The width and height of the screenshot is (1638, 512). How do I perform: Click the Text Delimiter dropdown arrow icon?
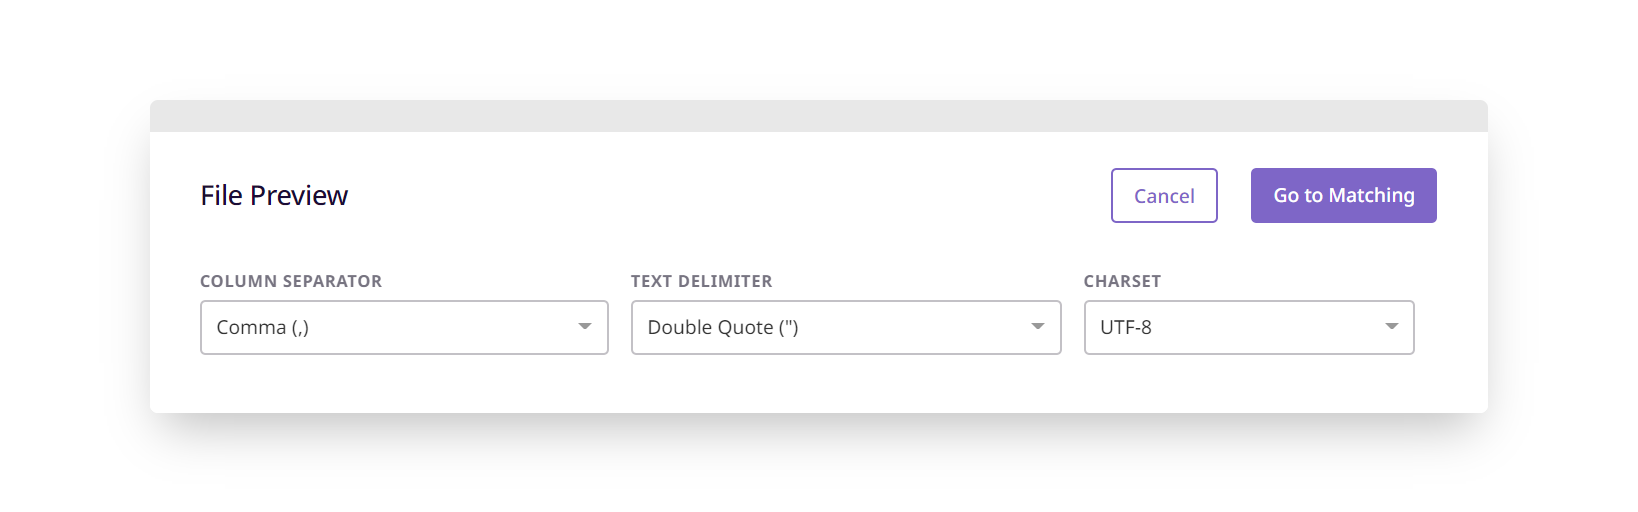tap(1038, 327)
